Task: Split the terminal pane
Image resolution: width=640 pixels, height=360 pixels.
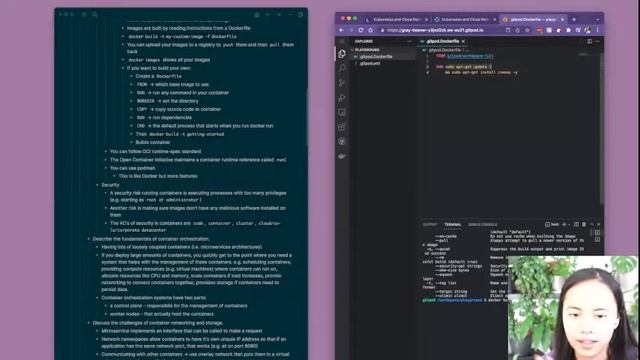Action: pyautogui.click(x=576, y=224)
